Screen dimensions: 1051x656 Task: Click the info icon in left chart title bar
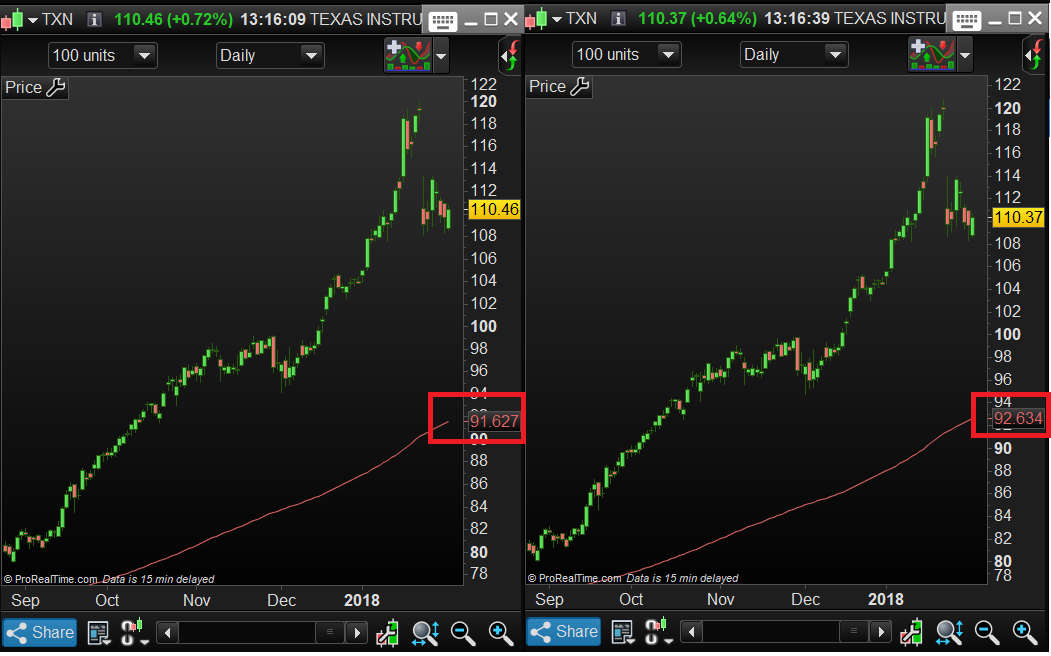pos(95,19)
